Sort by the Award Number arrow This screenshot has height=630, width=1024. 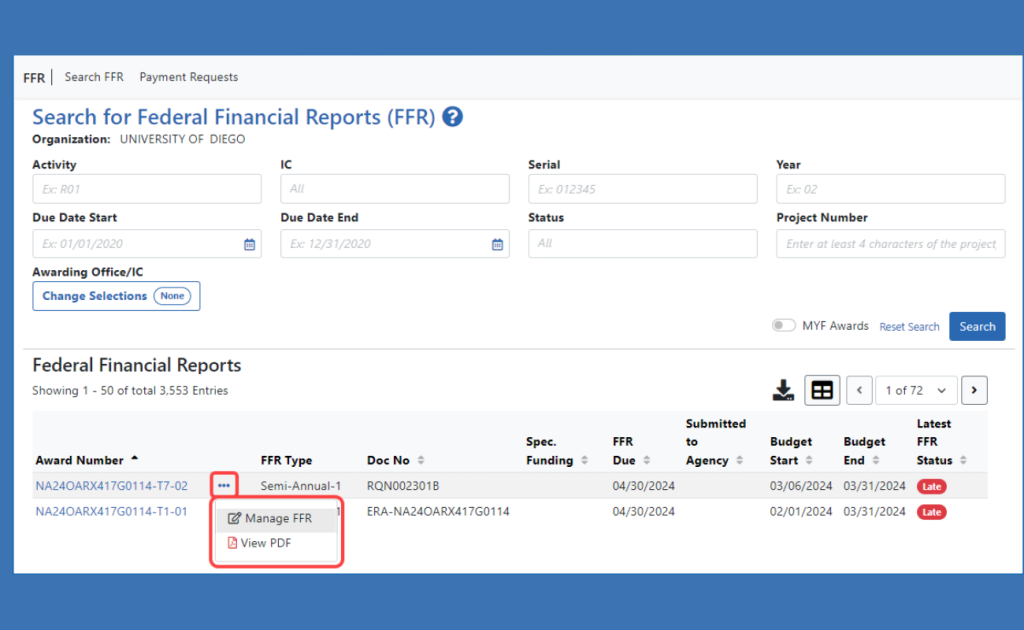pos(135,459)
